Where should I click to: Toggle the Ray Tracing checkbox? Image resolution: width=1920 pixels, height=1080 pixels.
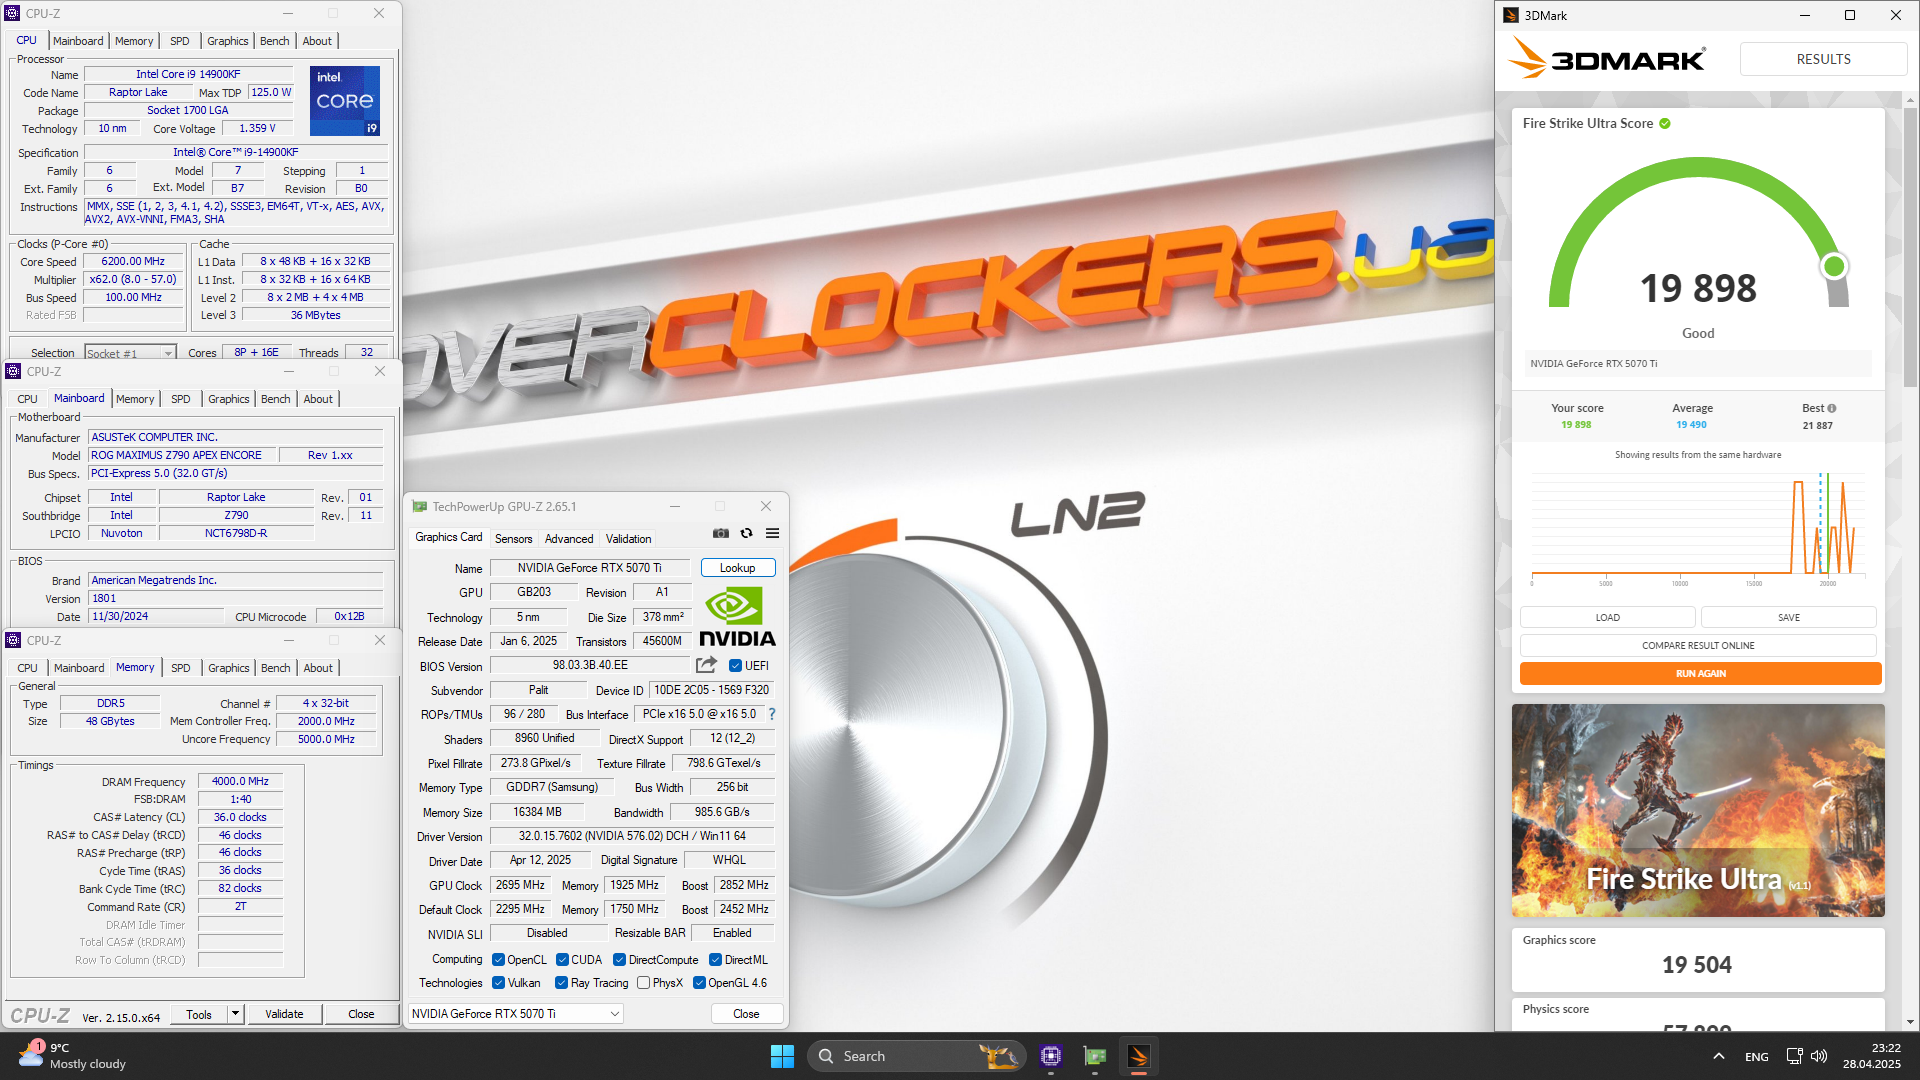(561, 983)
